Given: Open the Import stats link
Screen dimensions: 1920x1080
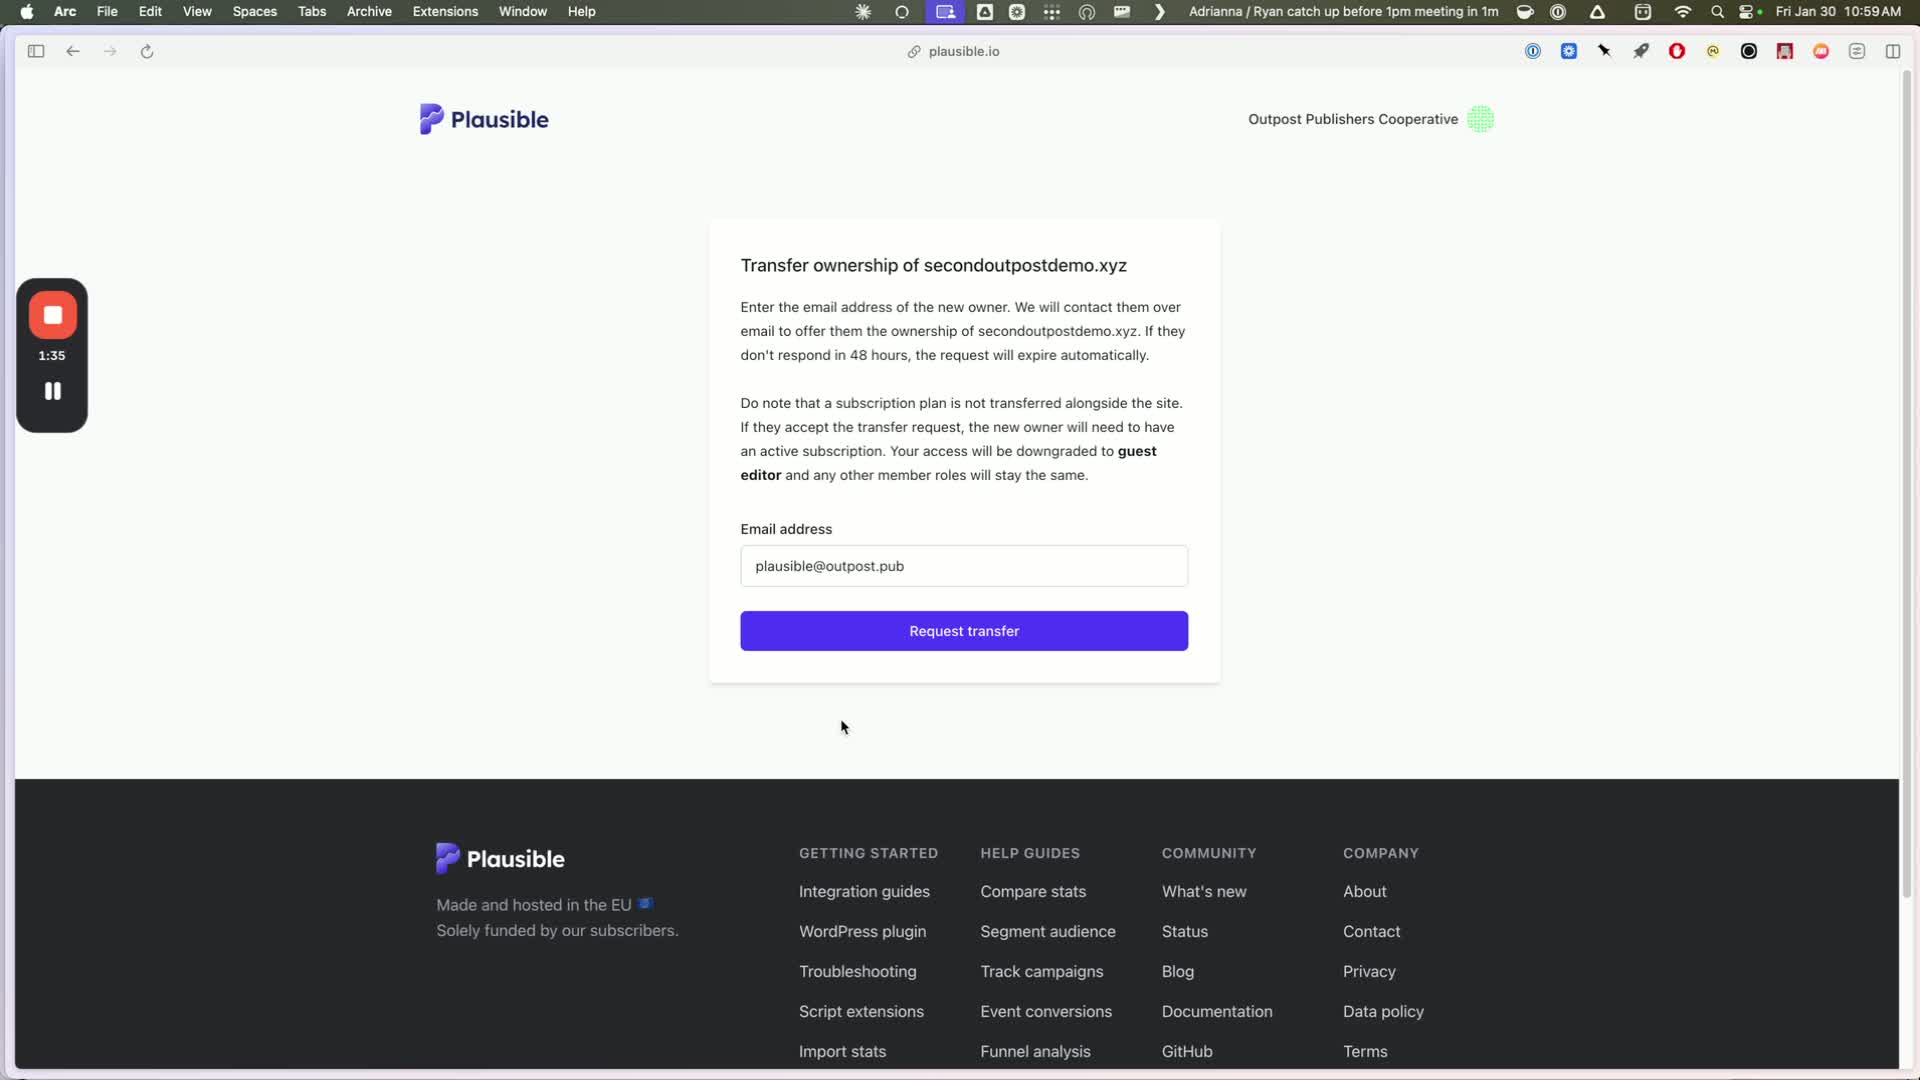Looking at the screenshot, I should click(x=842, y=1051).
